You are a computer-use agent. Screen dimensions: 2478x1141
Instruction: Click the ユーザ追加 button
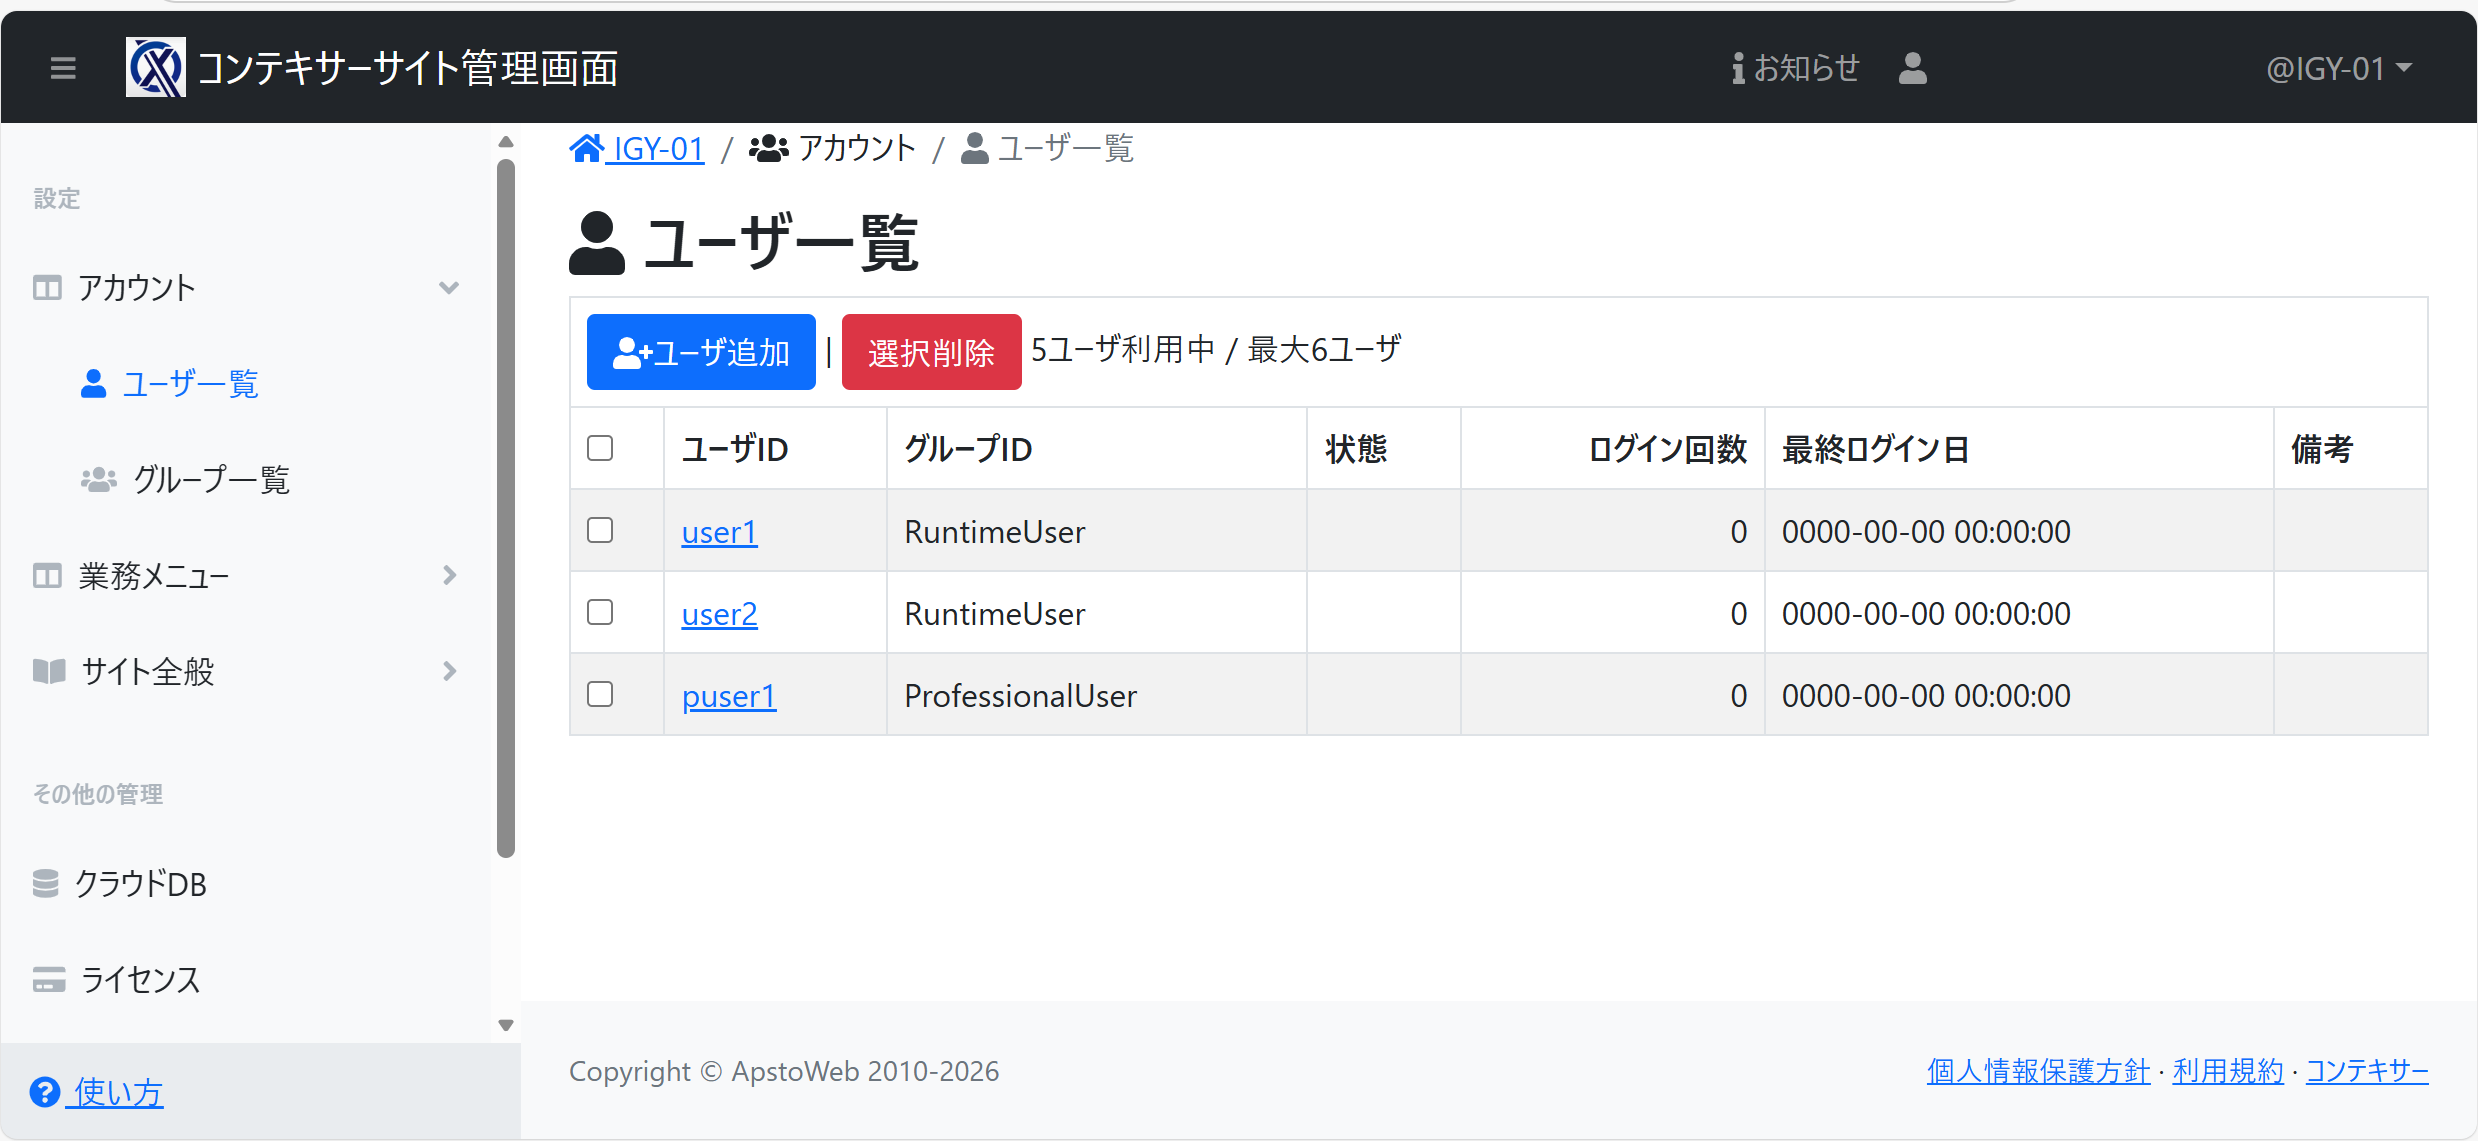pos(701,352)
